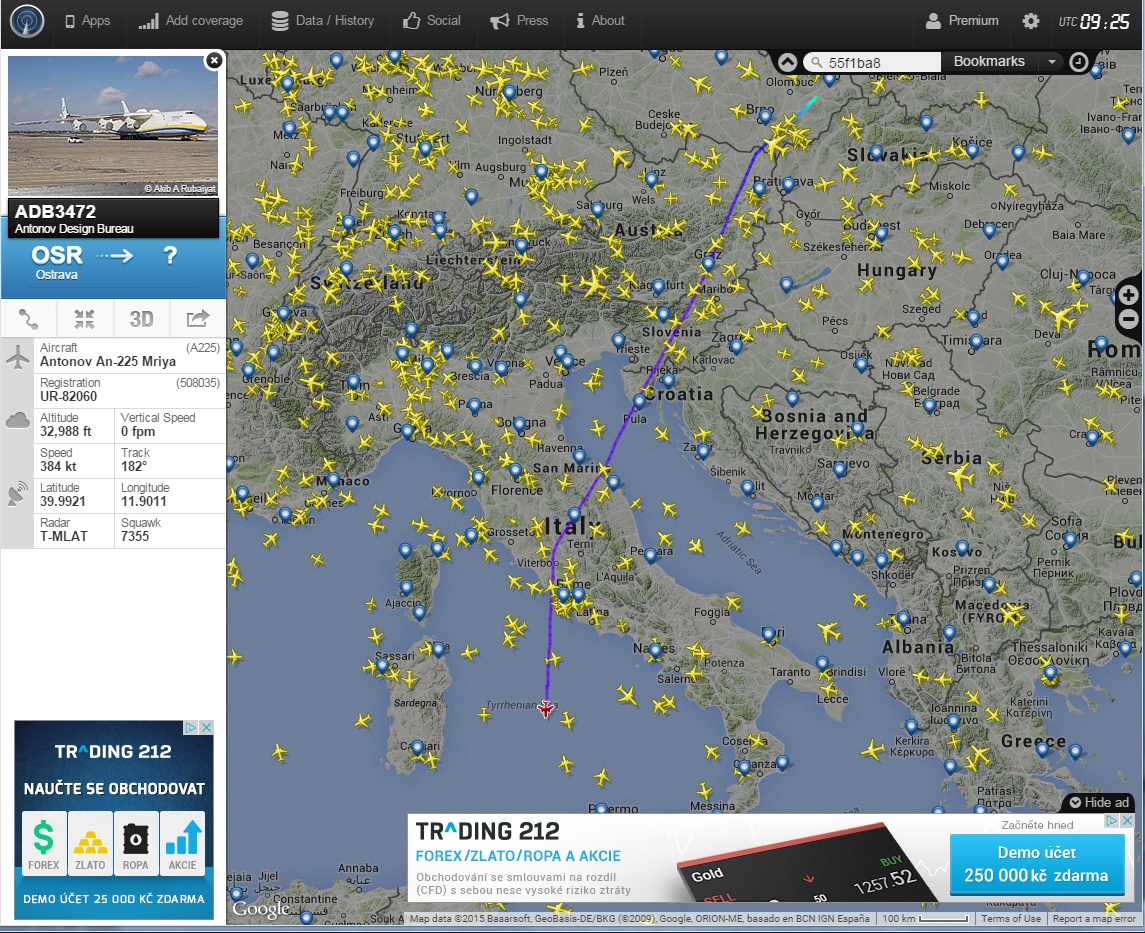Click the satellite dish icon beside Latitude
The width and height of the screenshot is (1145, 933).
coord(18,494)
